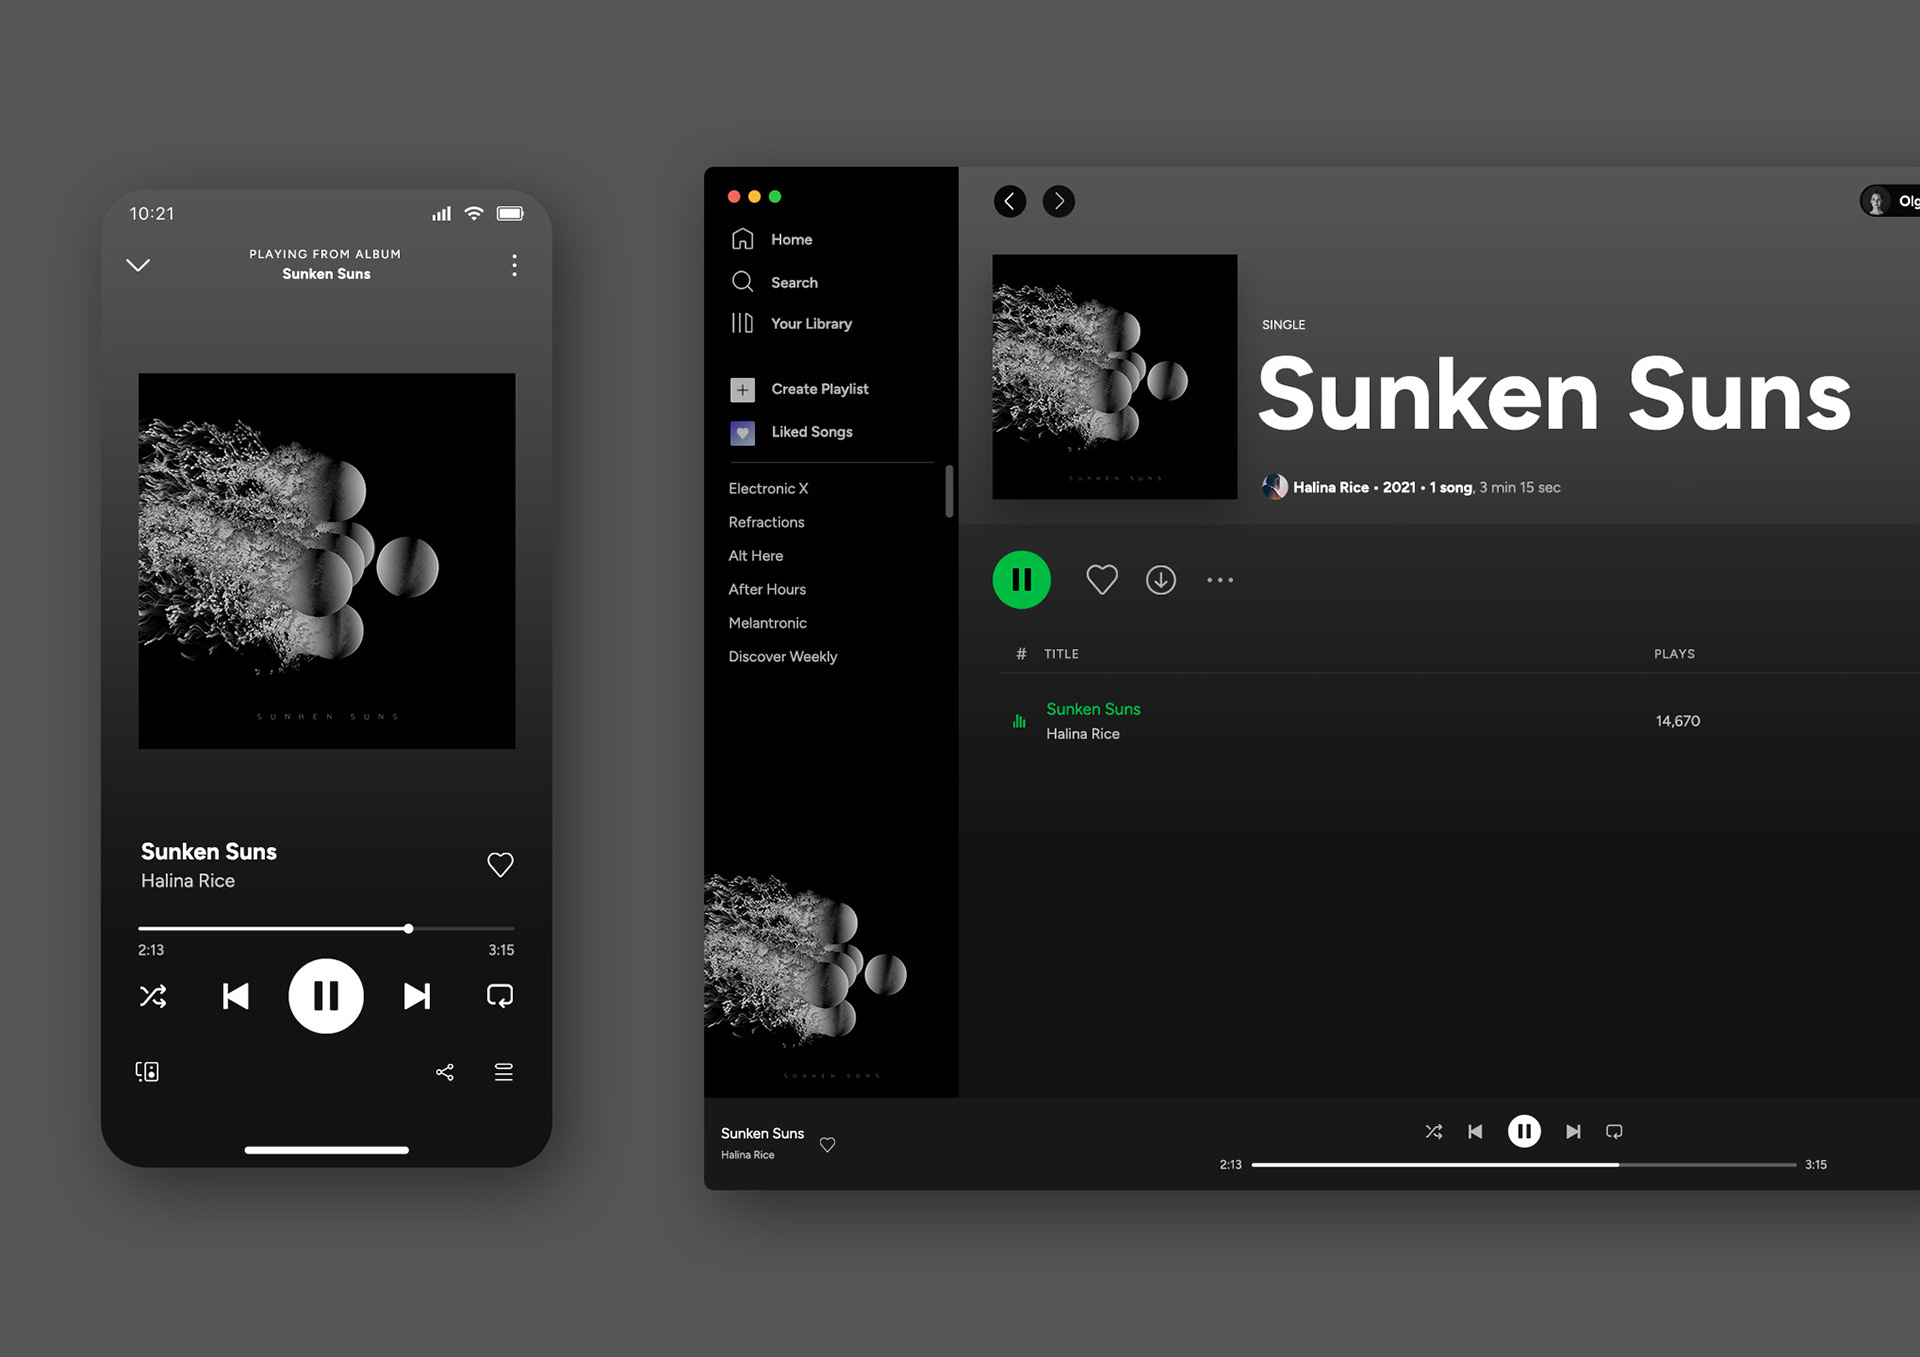
Task: Toggle repeat in the desktop player bar
Action: 1614,1132
